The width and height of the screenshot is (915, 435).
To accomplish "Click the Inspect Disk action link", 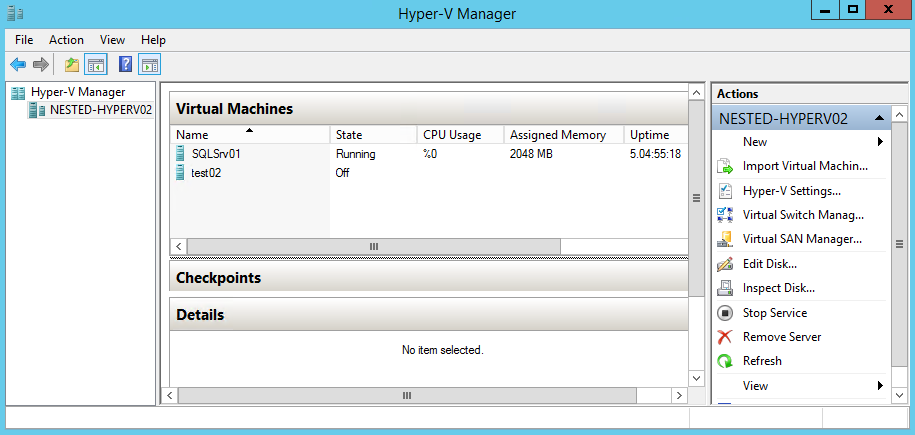I will pyautogui.click(x=778, y=288).
